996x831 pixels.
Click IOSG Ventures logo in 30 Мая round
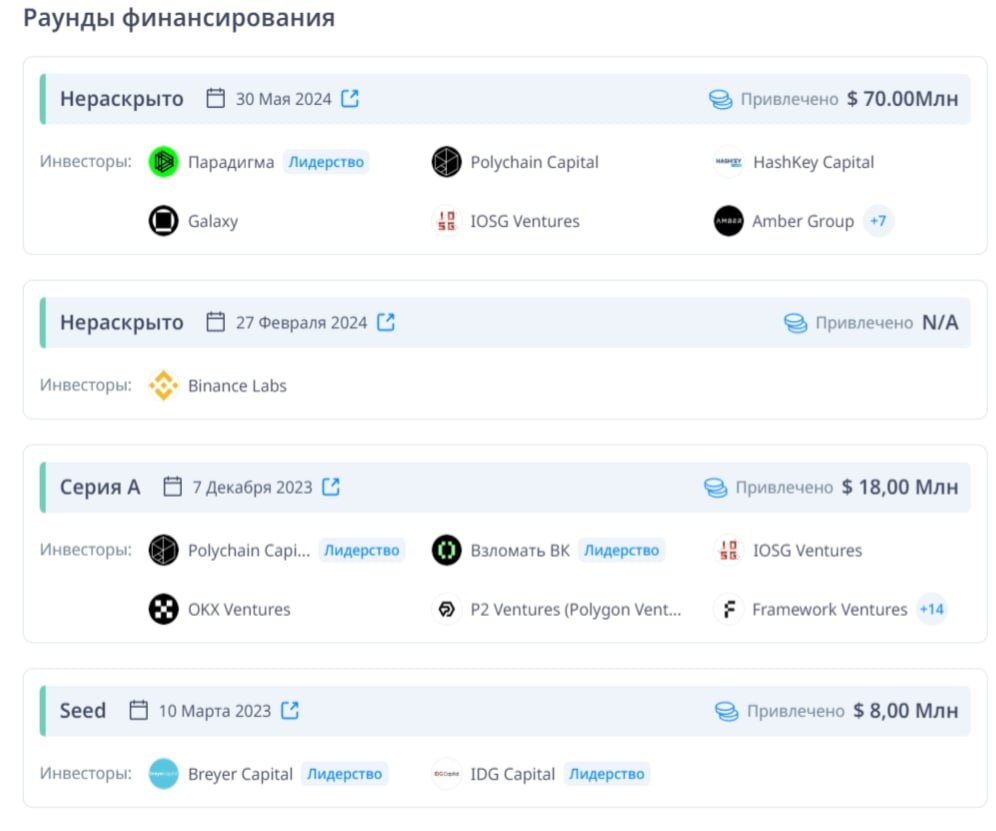(447, 221)
